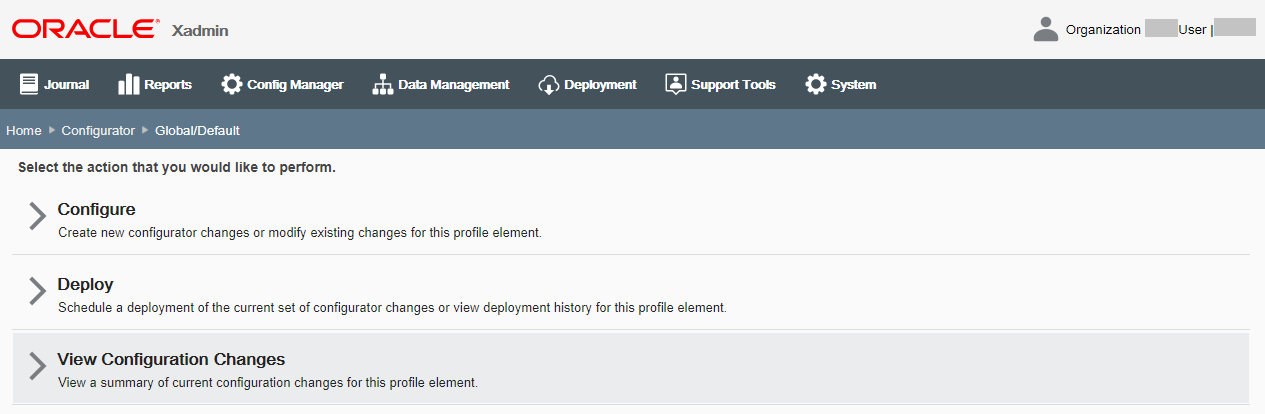Click the Data Management hierarchy icon

pos(382,84)
